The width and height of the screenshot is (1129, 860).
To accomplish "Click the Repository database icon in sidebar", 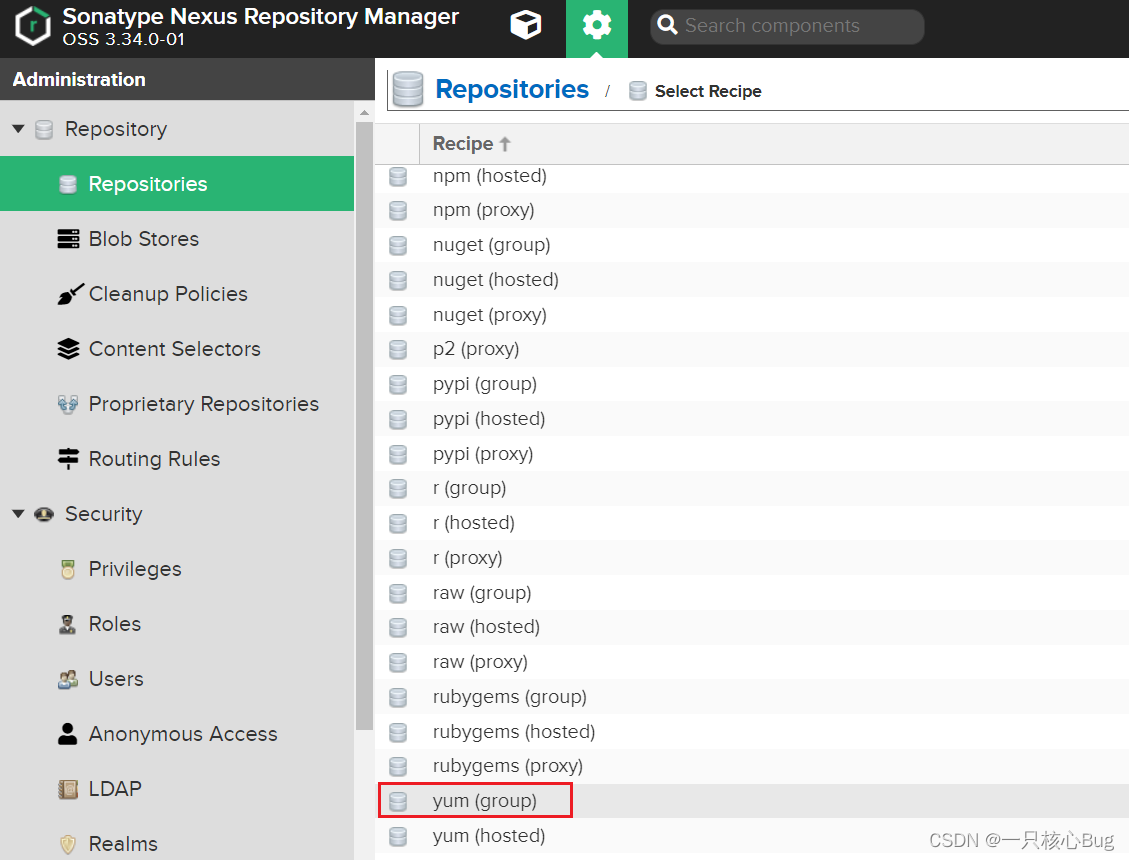I will click(x=45, y=129).
